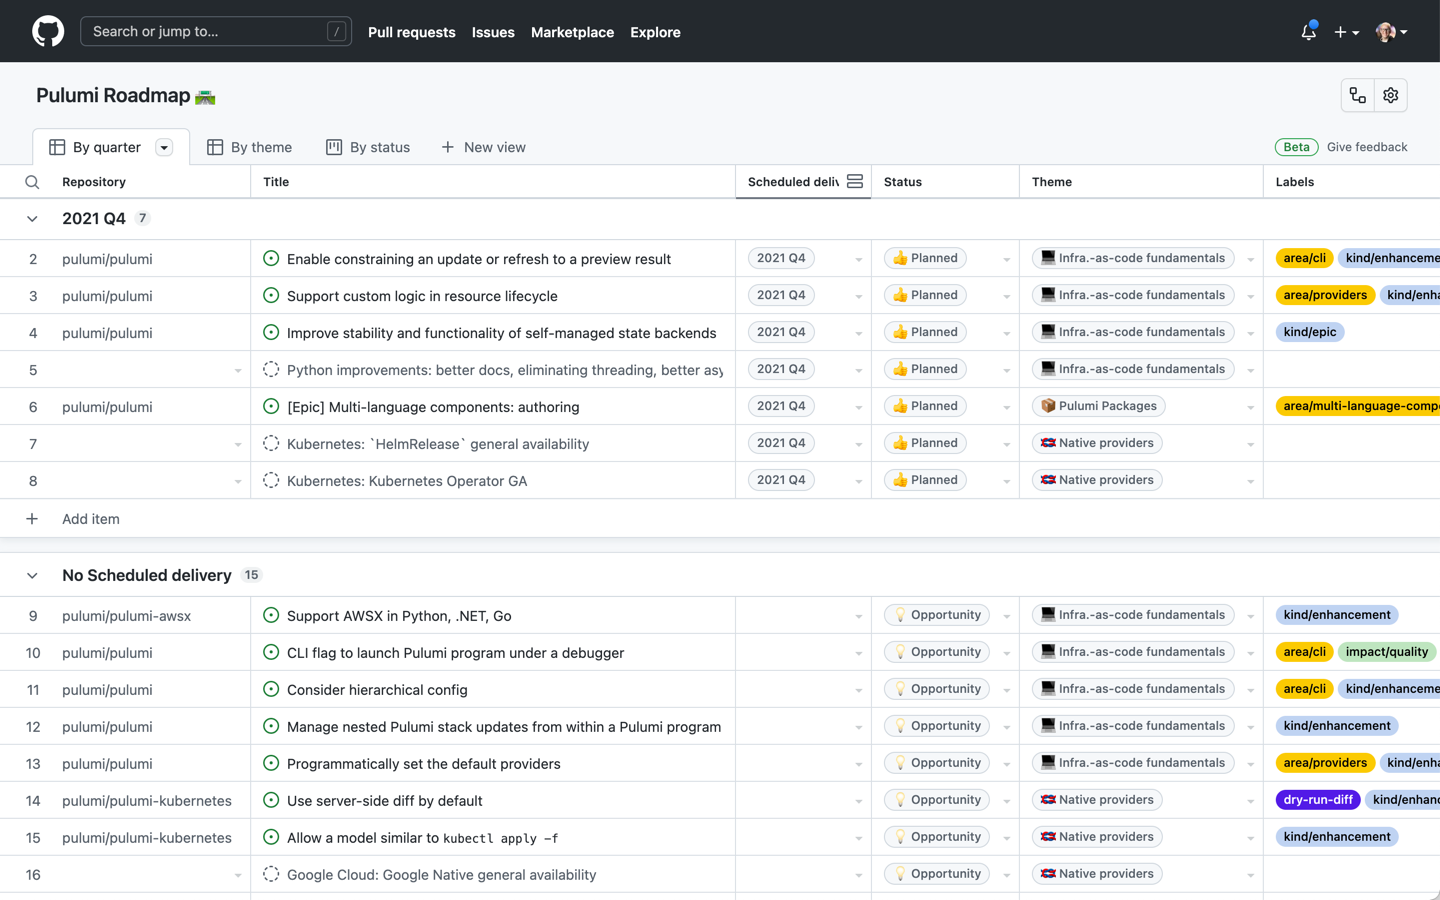Open the project workflows icon button
The image size is (1440, 900).
coord(1357,96)
